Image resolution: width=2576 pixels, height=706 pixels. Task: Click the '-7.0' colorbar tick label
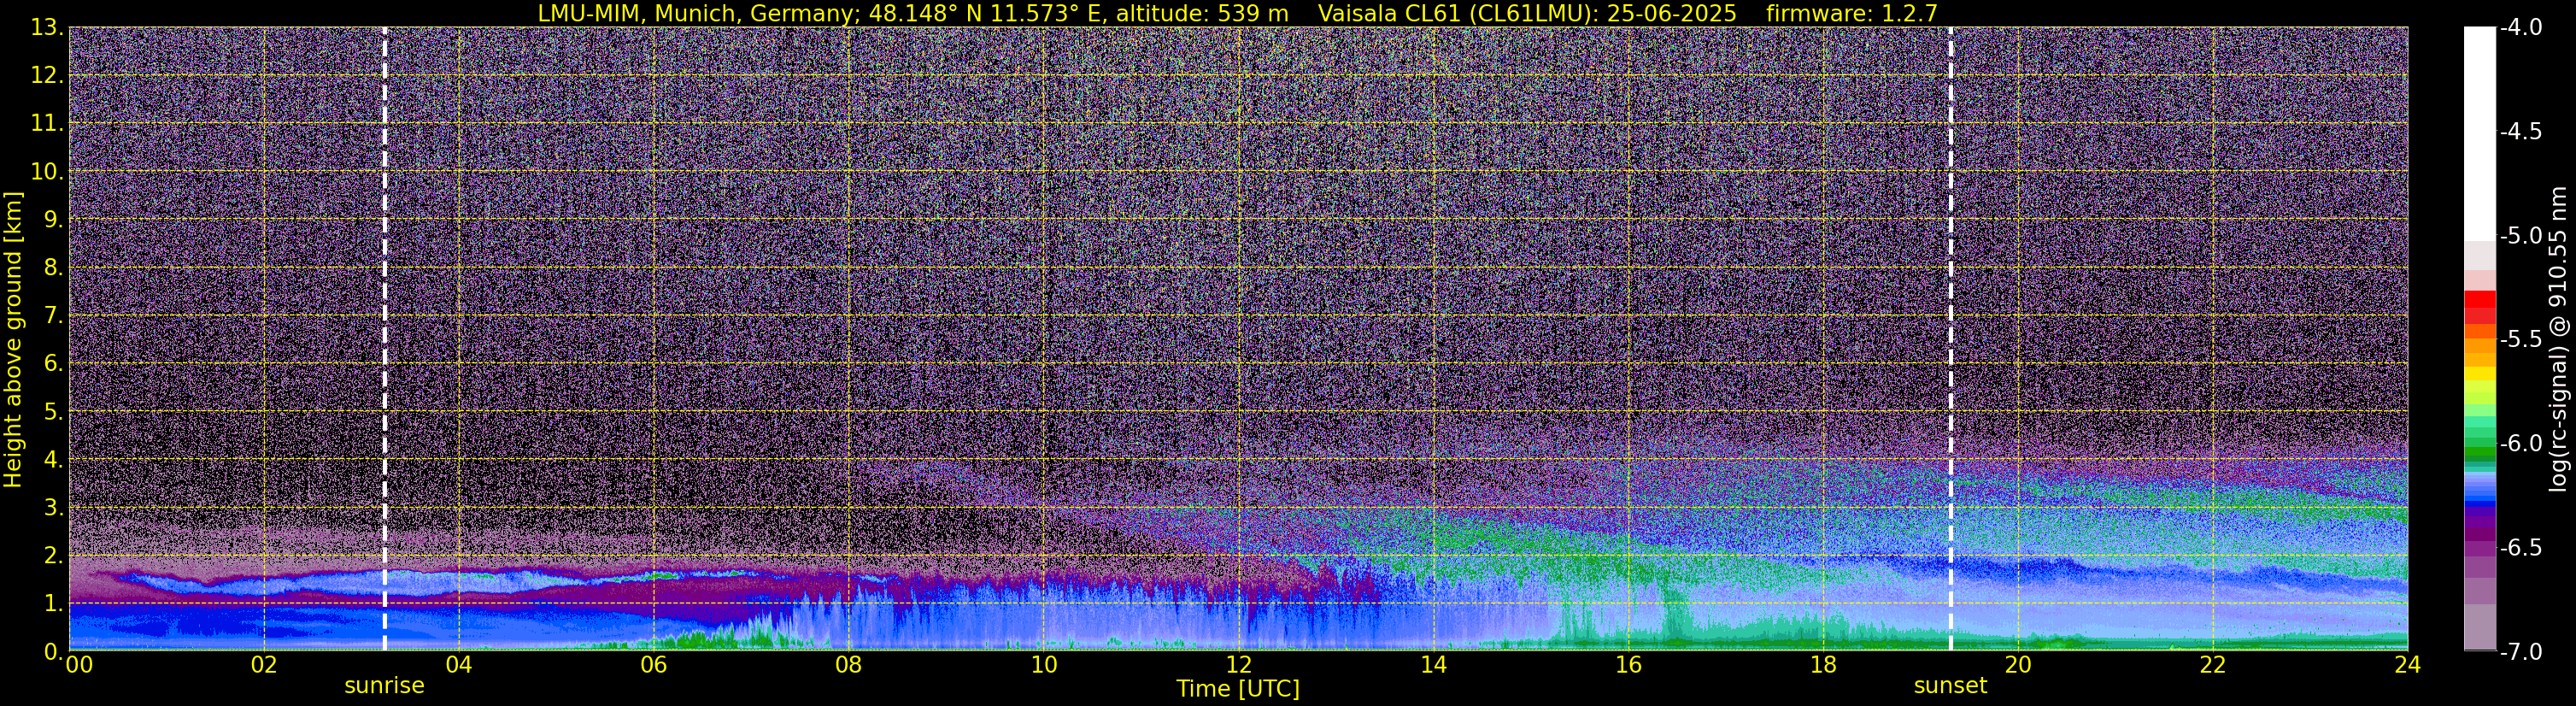click(x=2521, y=652)
